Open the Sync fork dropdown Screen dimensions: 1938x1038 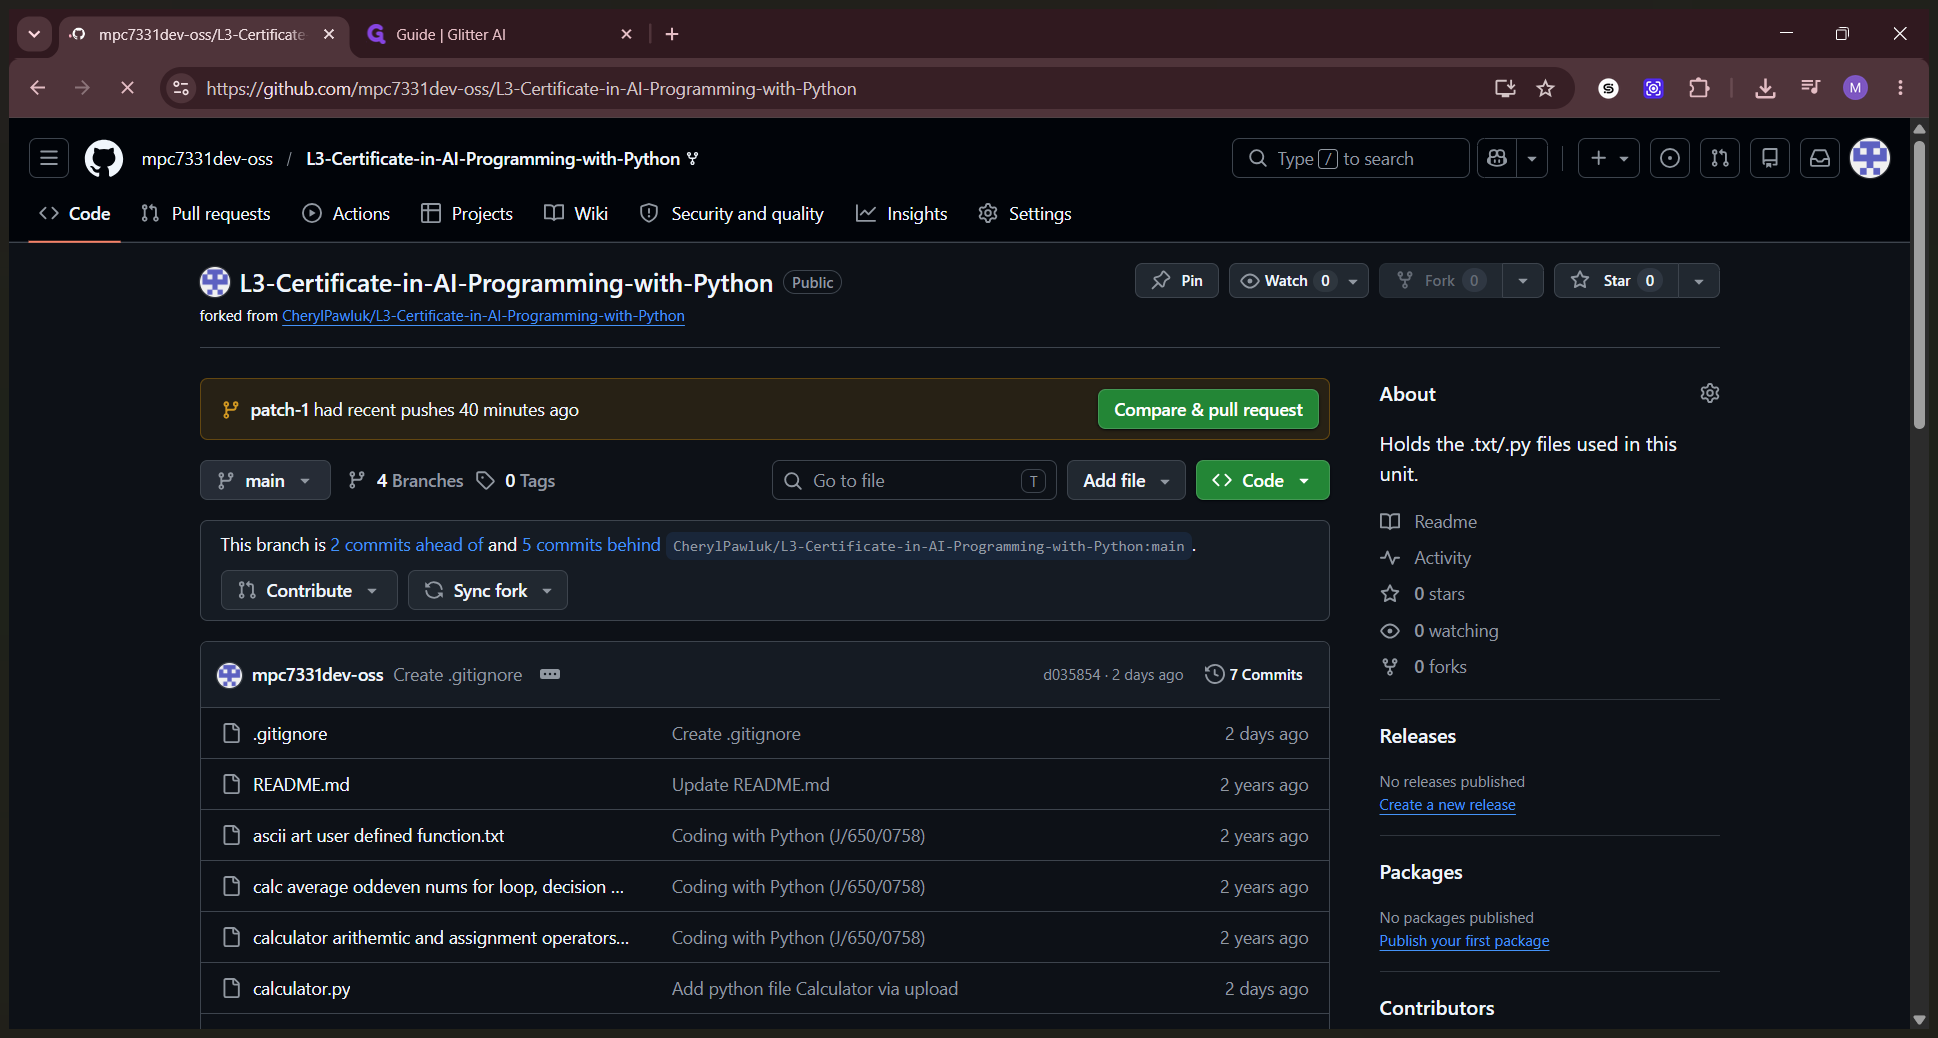click(x=487, y=590)
